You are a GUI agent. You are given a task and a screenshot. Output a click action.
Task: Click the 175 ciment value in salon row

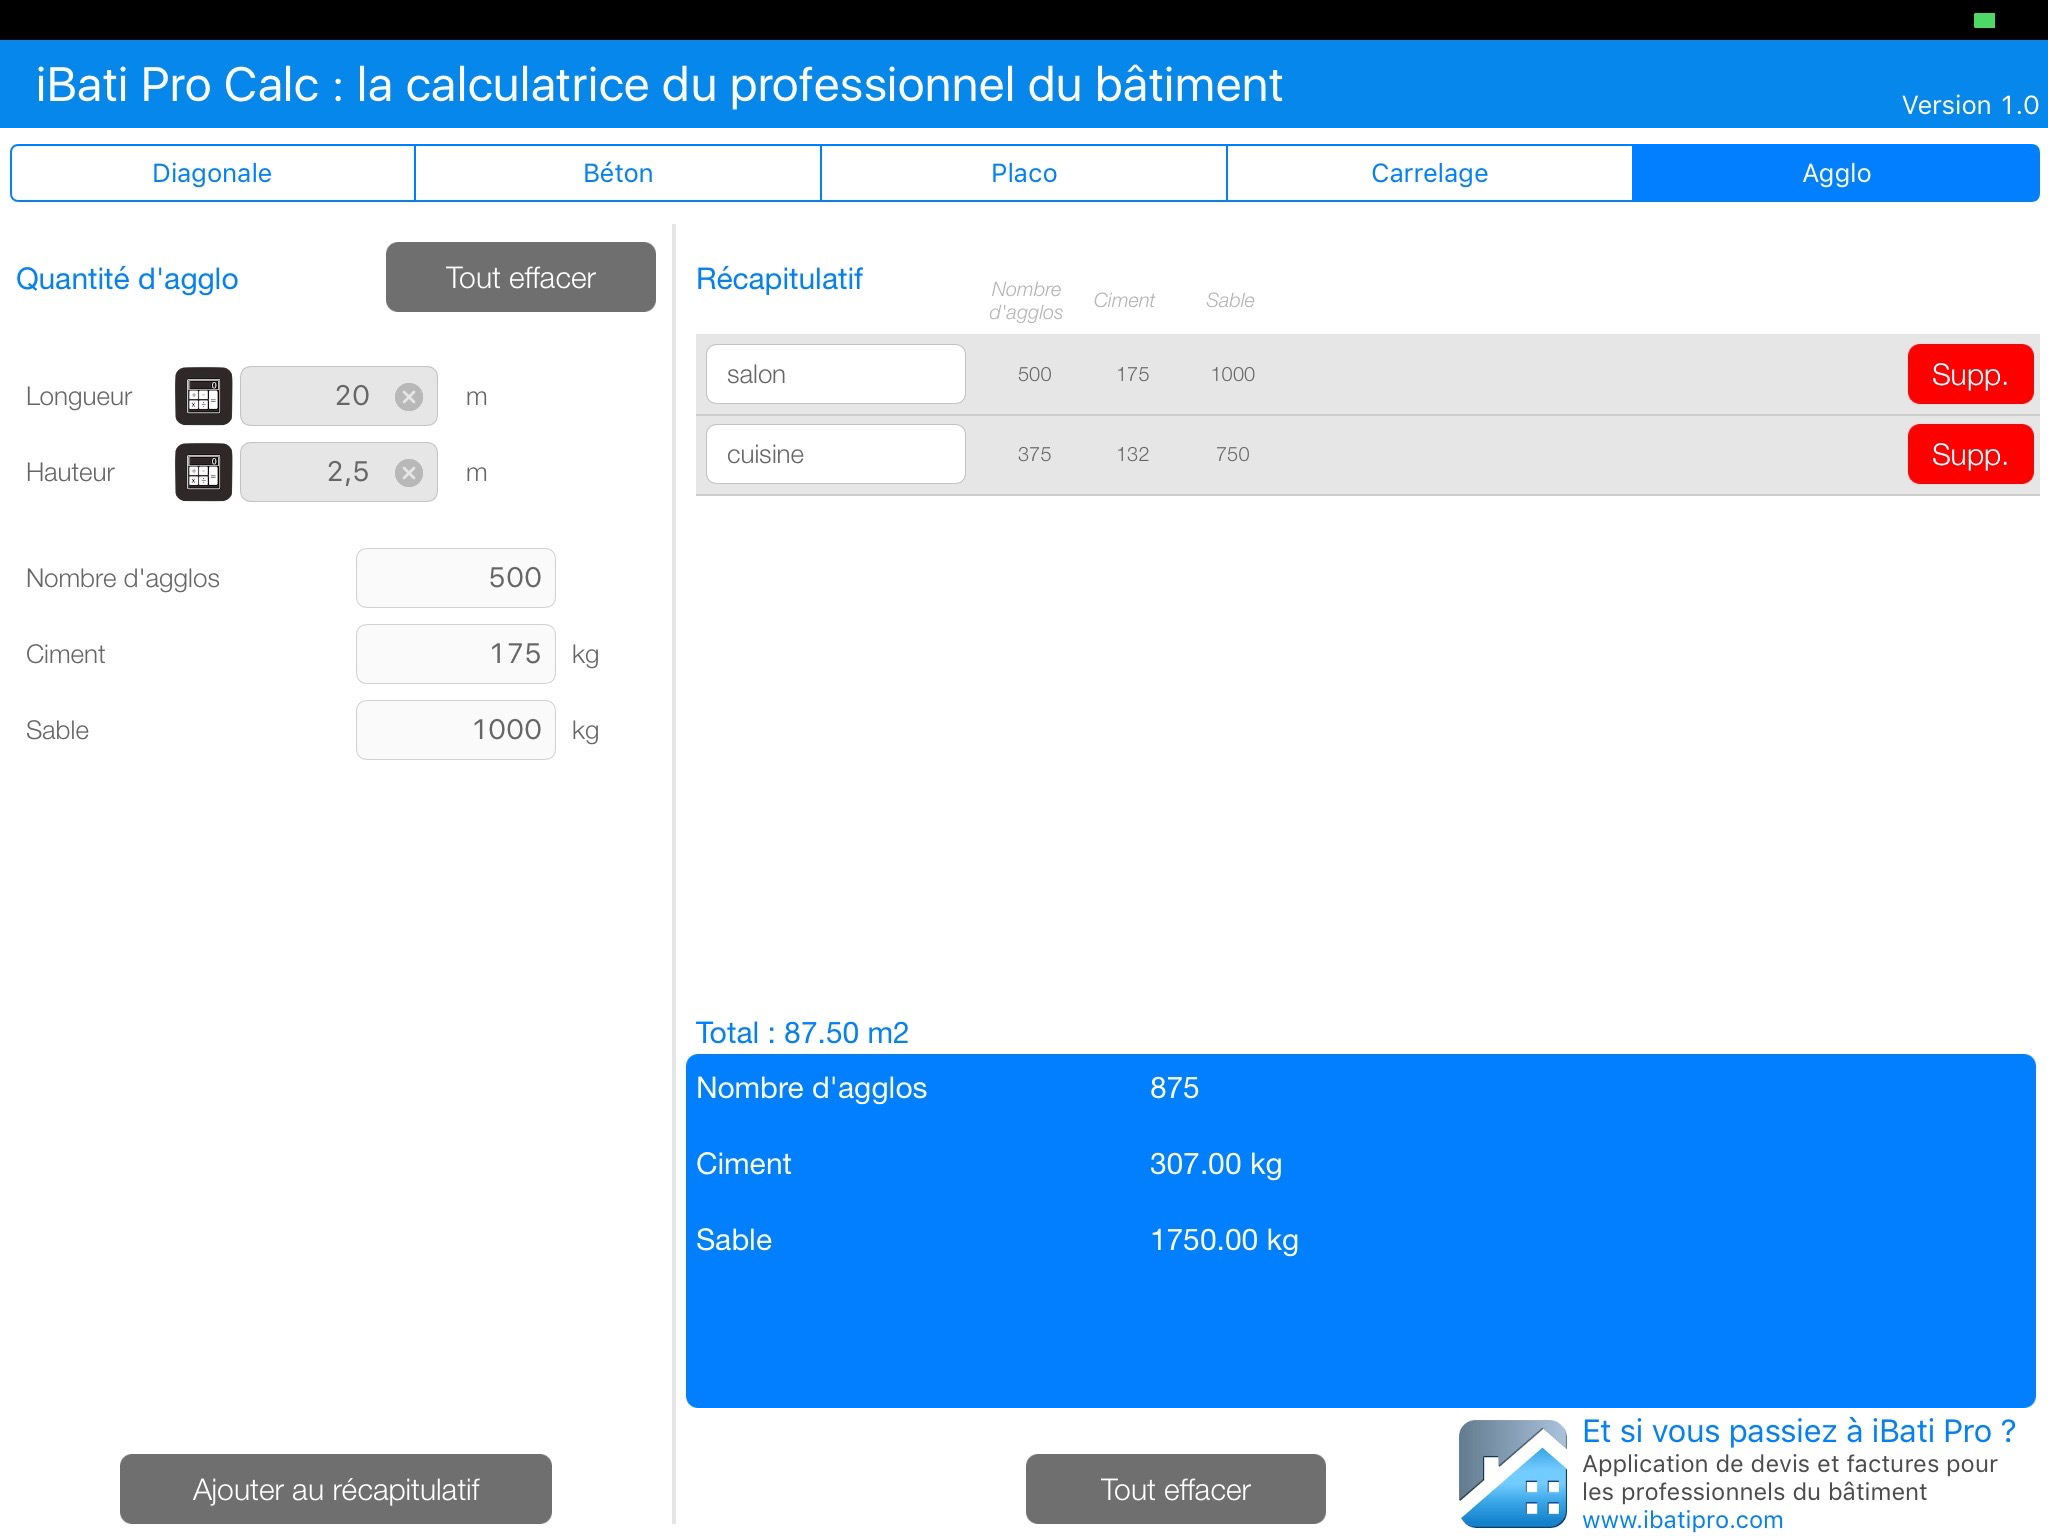(x=1133, y=374)
